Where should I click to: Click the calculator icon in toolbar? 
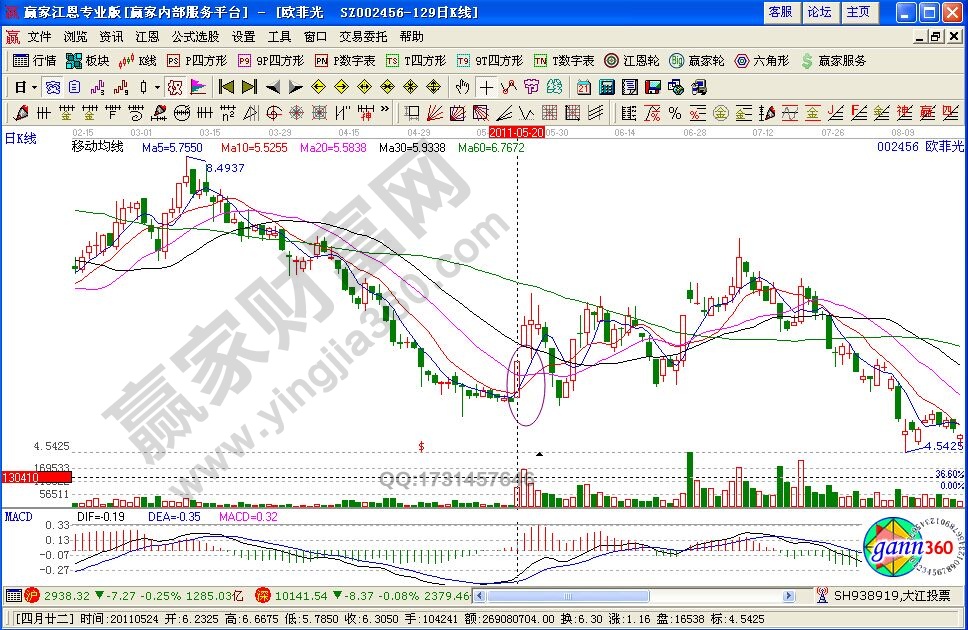pos(605,87)
